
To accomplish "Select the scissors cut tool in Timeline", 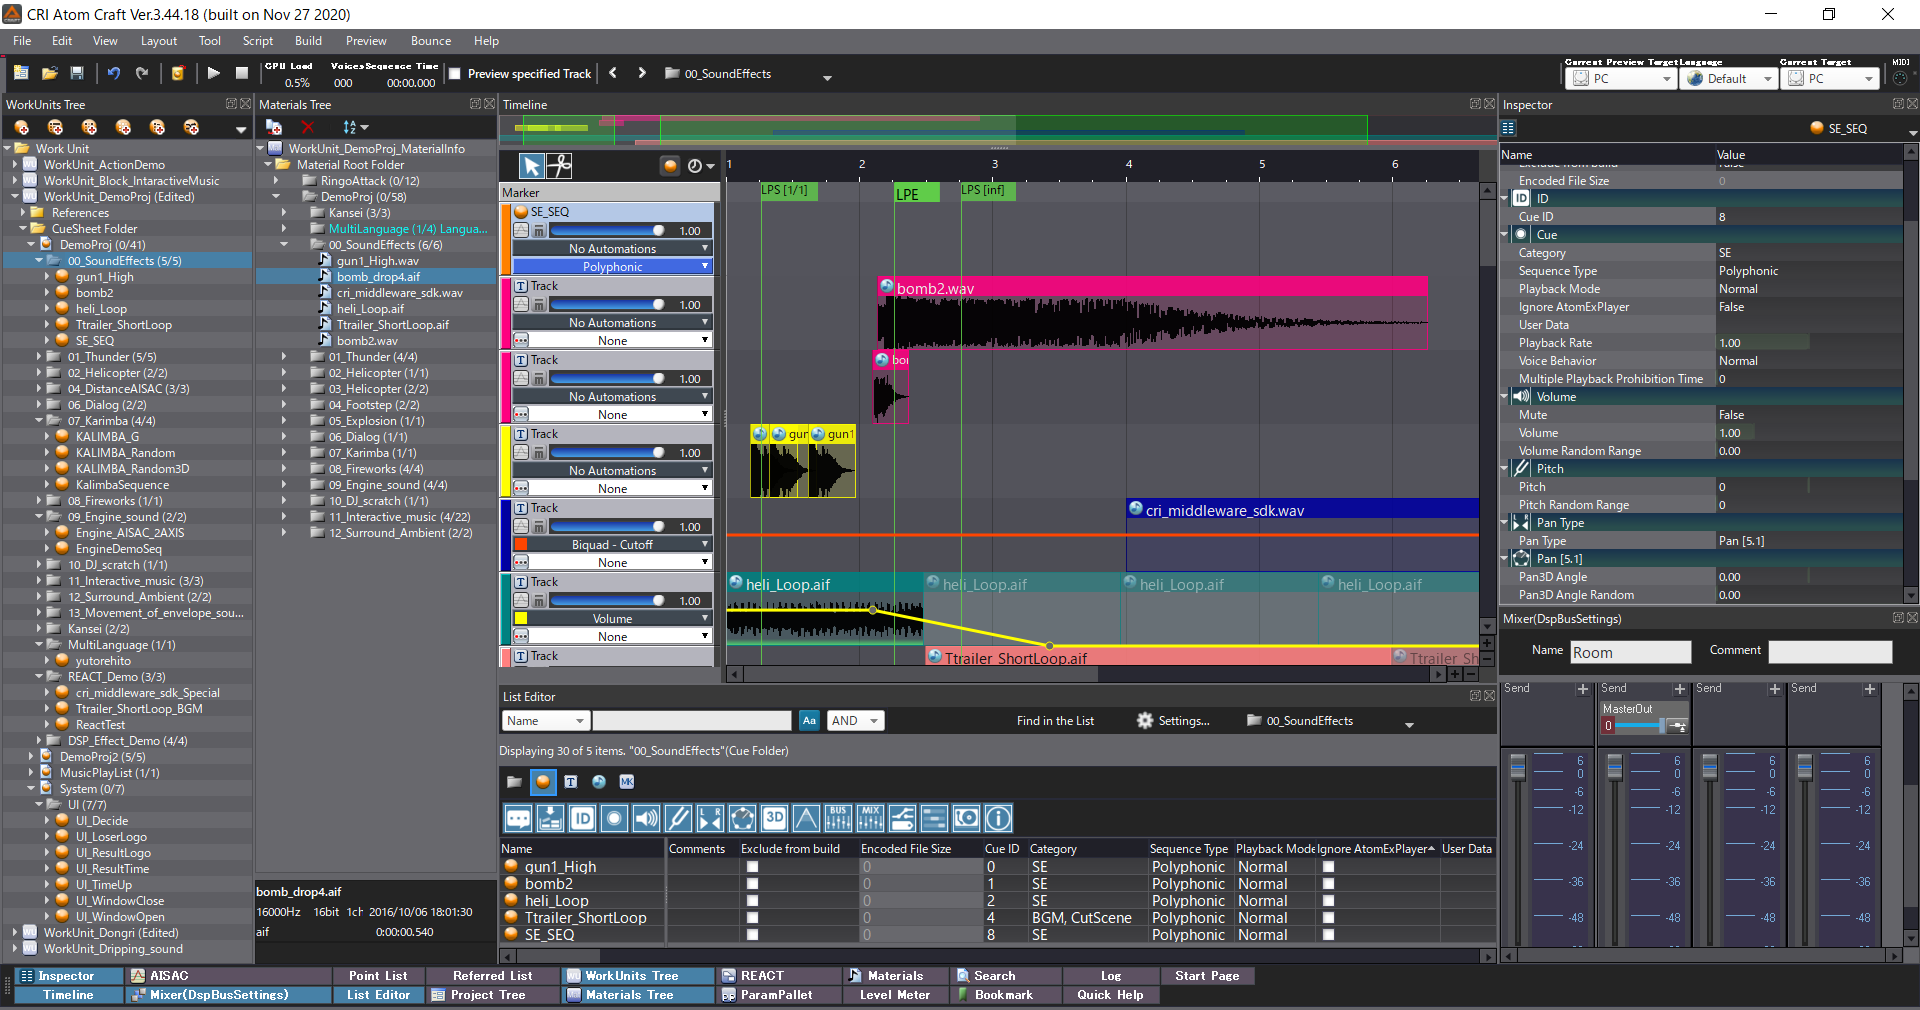I will point(560,166).
